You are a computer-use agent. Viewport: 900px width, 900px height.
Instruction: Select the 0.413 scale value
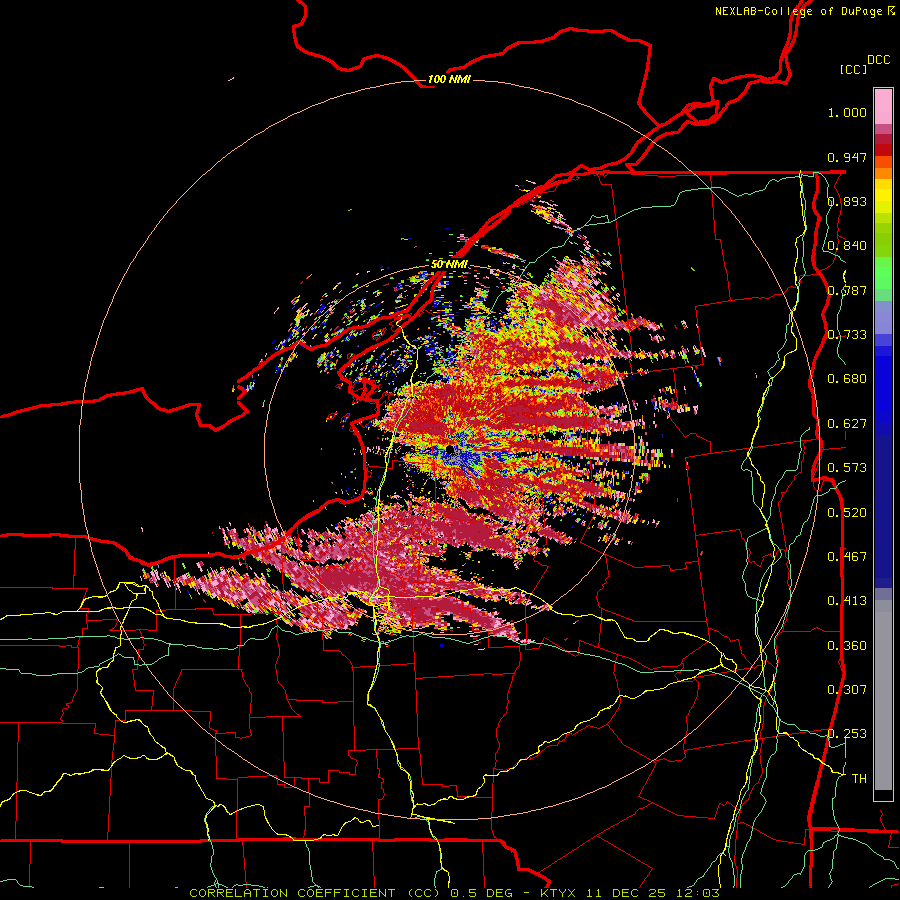click(847, 601)
